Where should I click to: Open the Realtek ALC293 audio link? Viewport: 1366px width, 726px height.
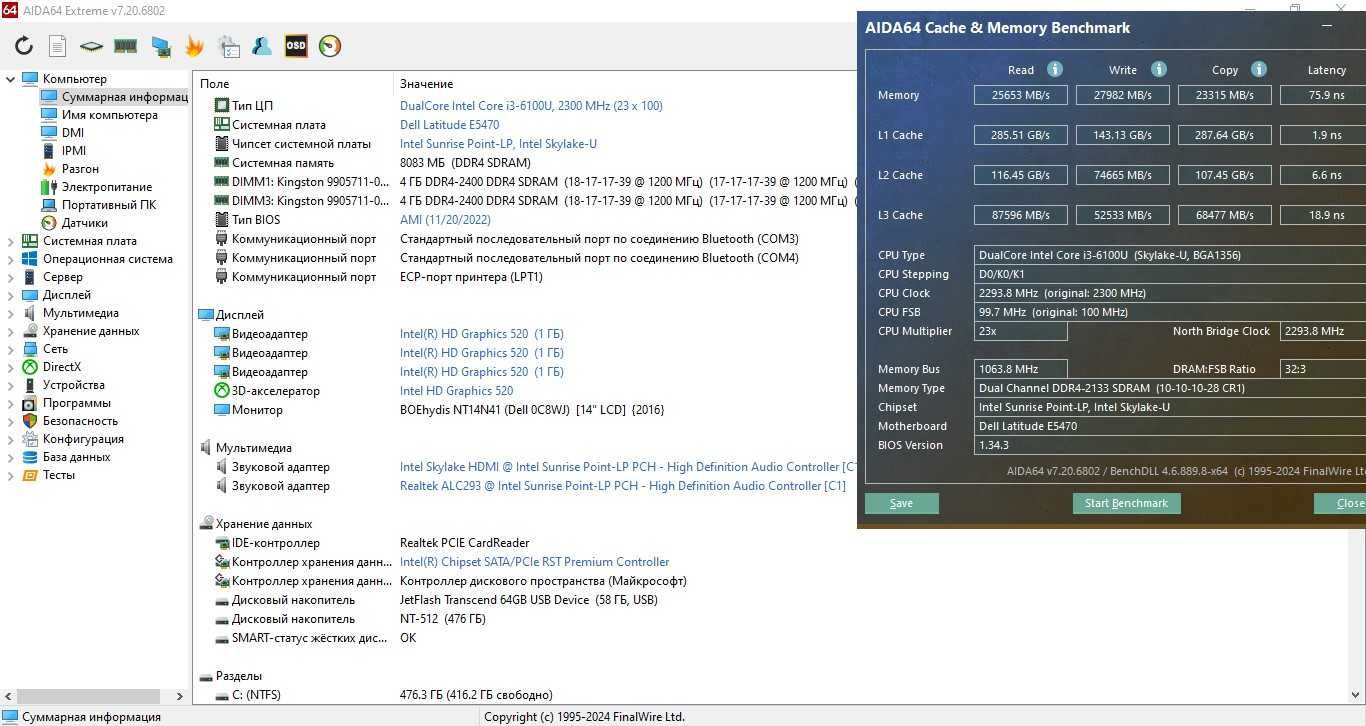tap(623, 486)
